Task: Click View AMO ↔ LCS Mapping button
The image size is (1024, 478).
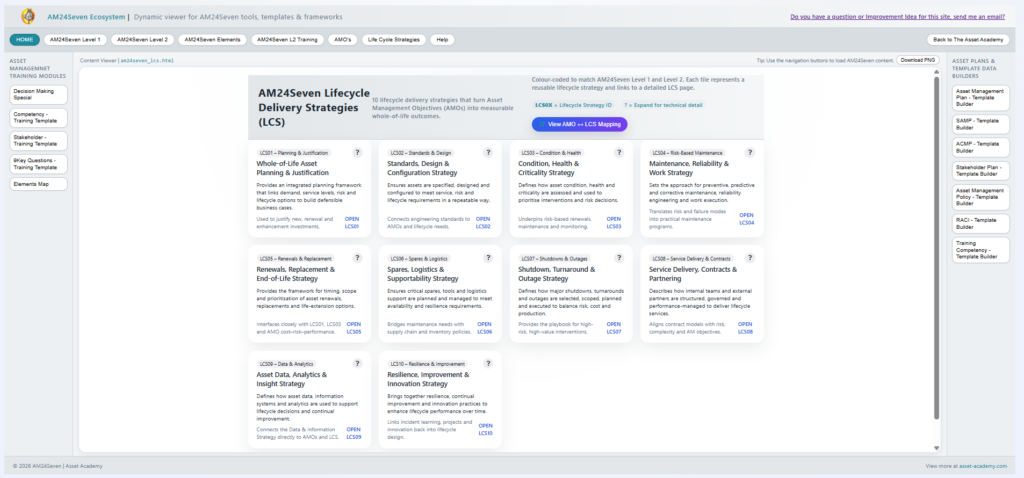Action: pos(580,124)
